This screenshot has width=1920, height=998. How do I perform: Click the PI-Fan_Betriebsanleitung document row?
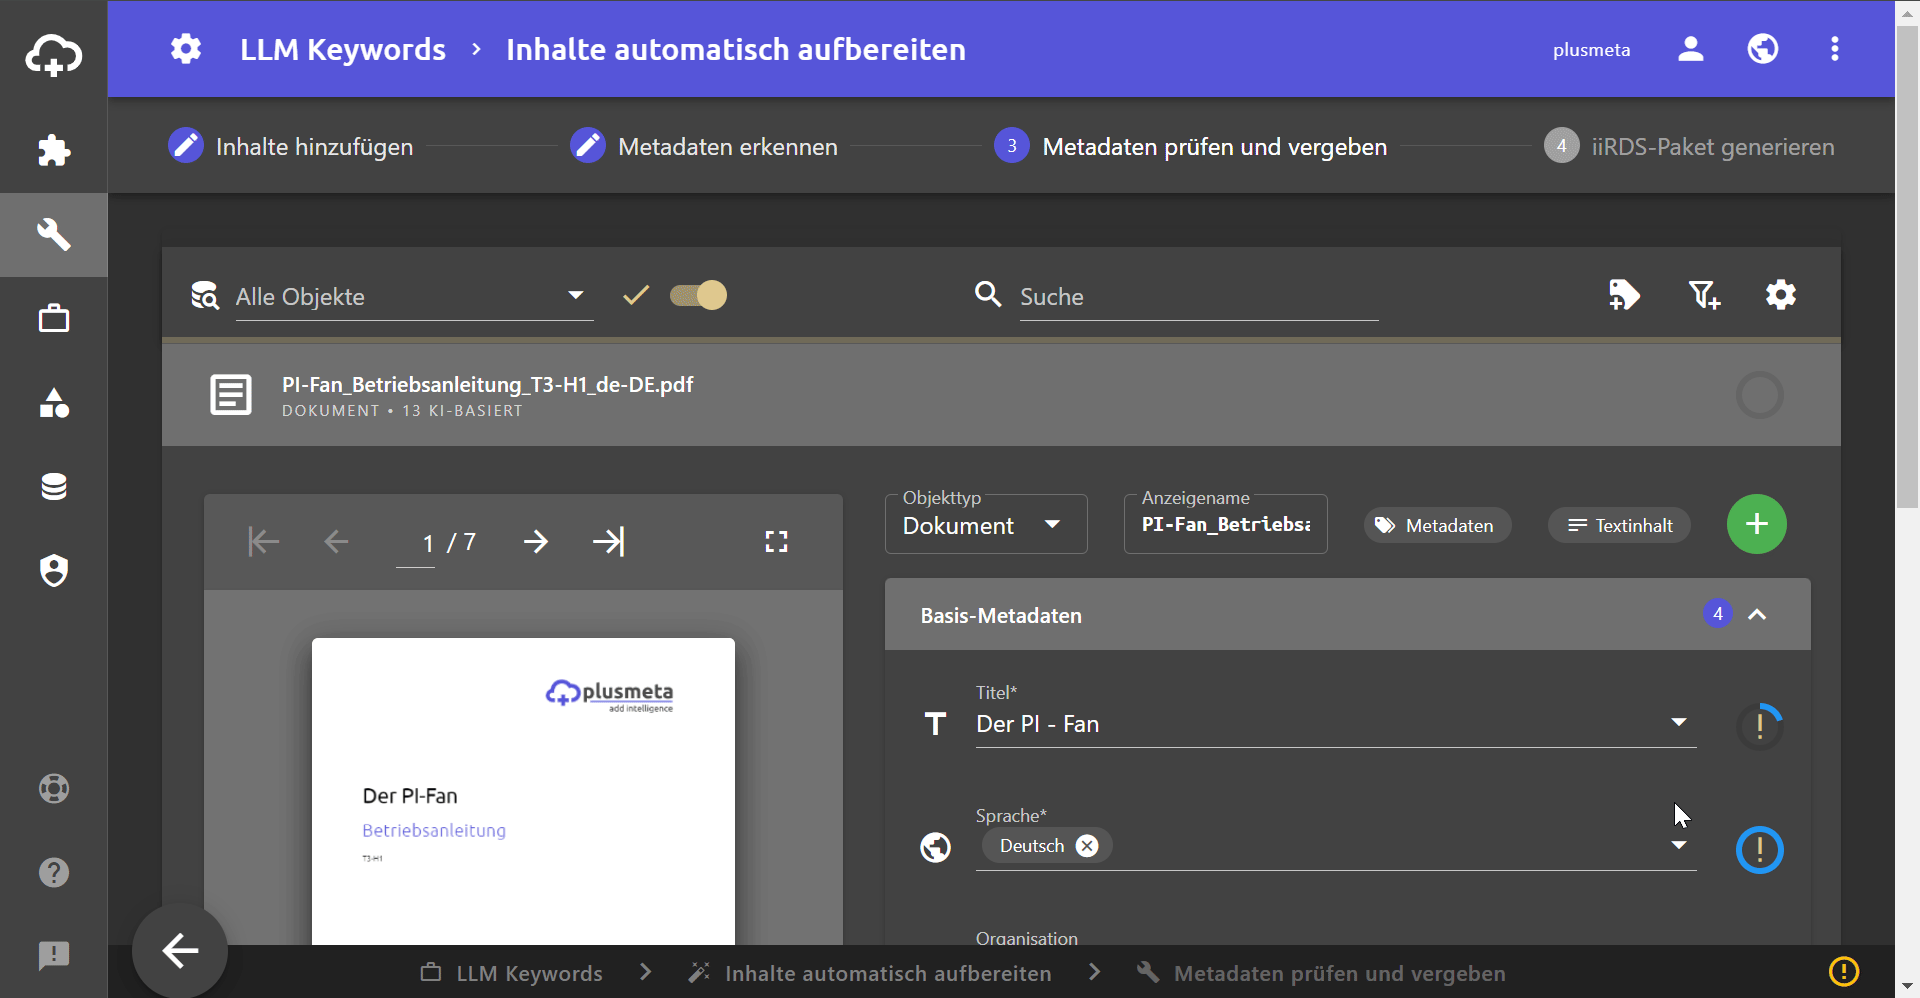(x=1001, y=395)
